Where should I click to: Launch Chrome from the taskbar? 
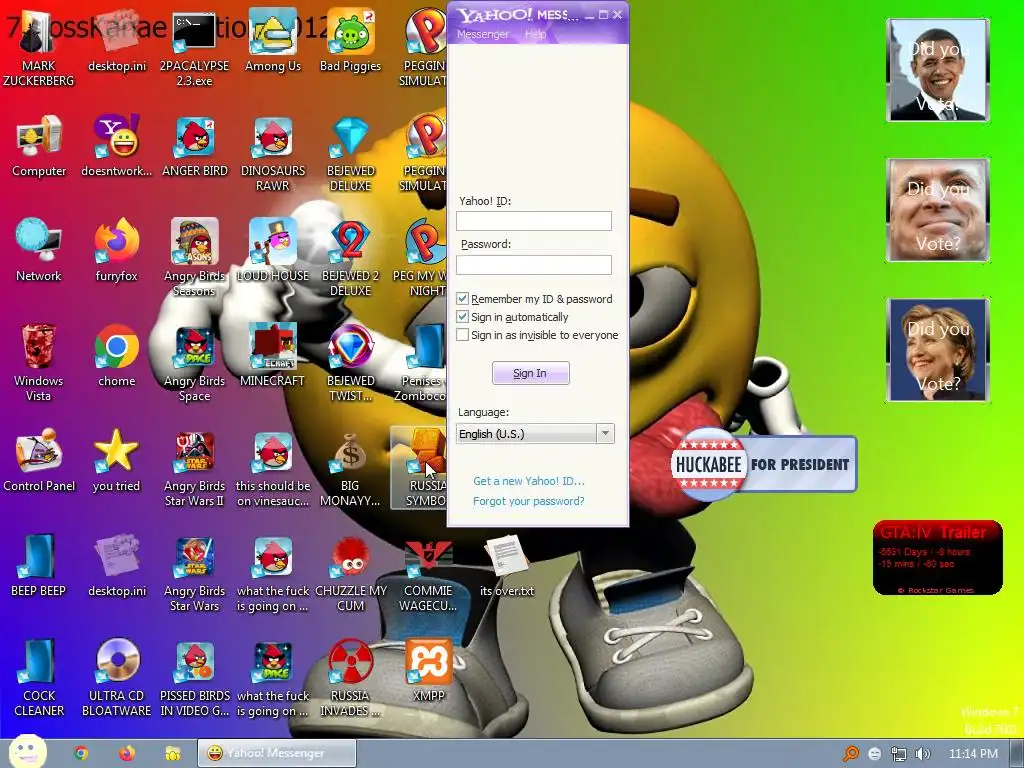click(81, 753)
